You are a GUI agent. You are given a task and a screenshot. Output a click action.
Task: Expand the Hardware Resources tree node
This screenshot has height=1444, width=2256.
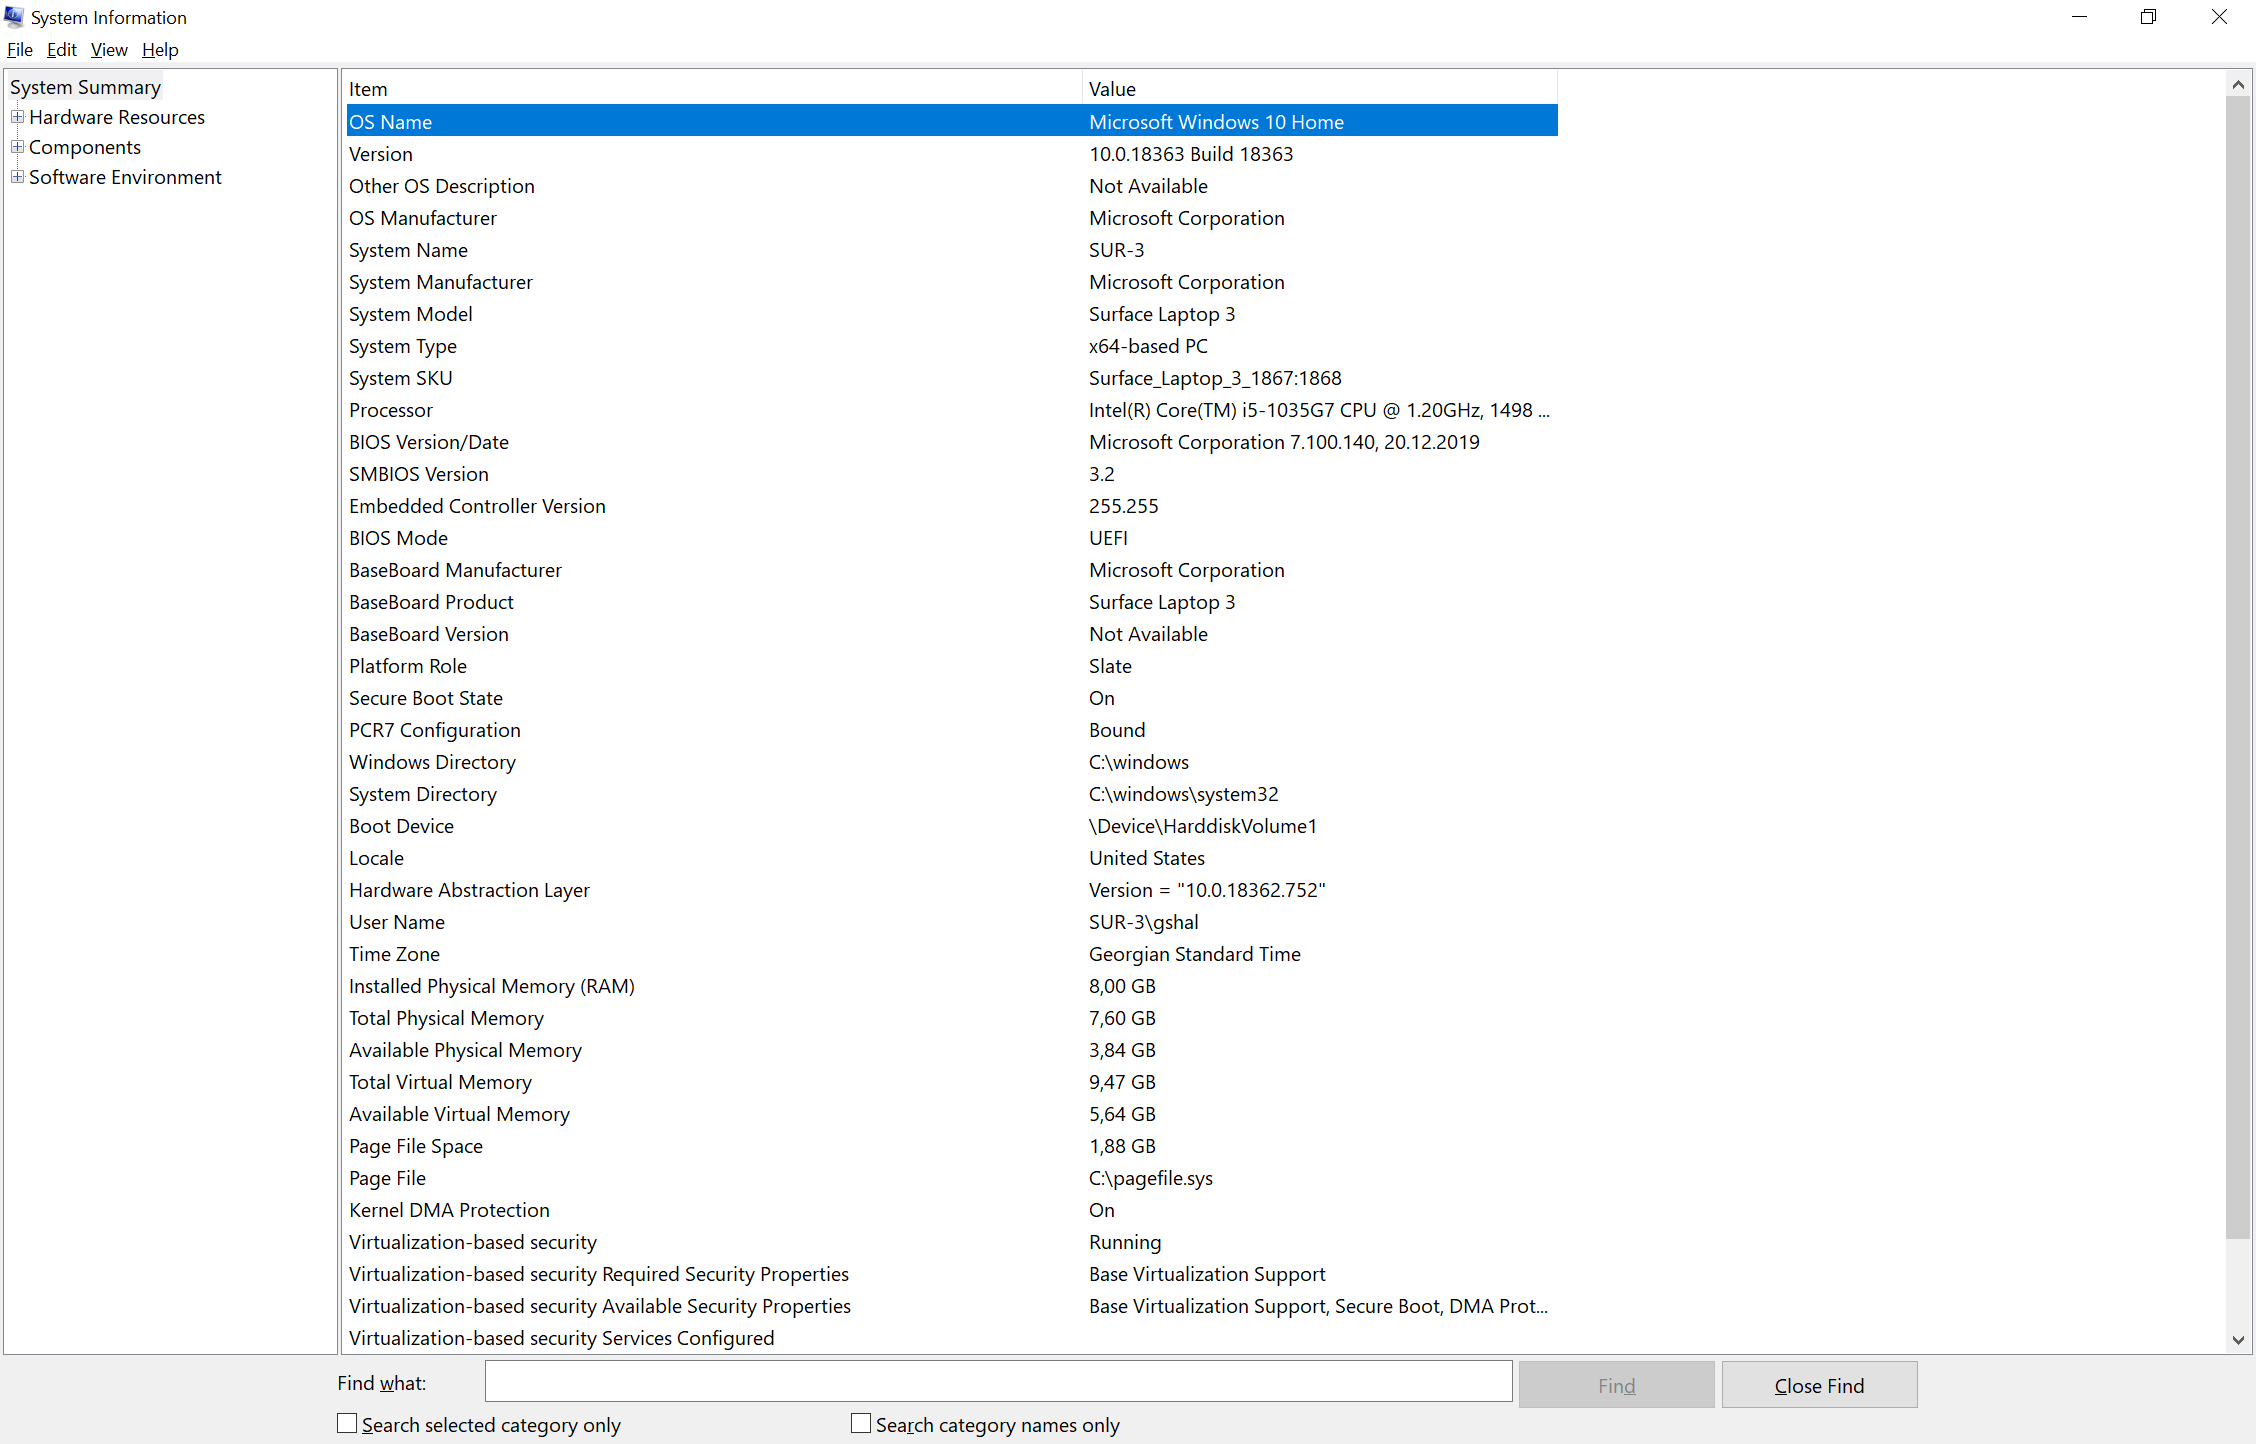[x=17, y=117]
